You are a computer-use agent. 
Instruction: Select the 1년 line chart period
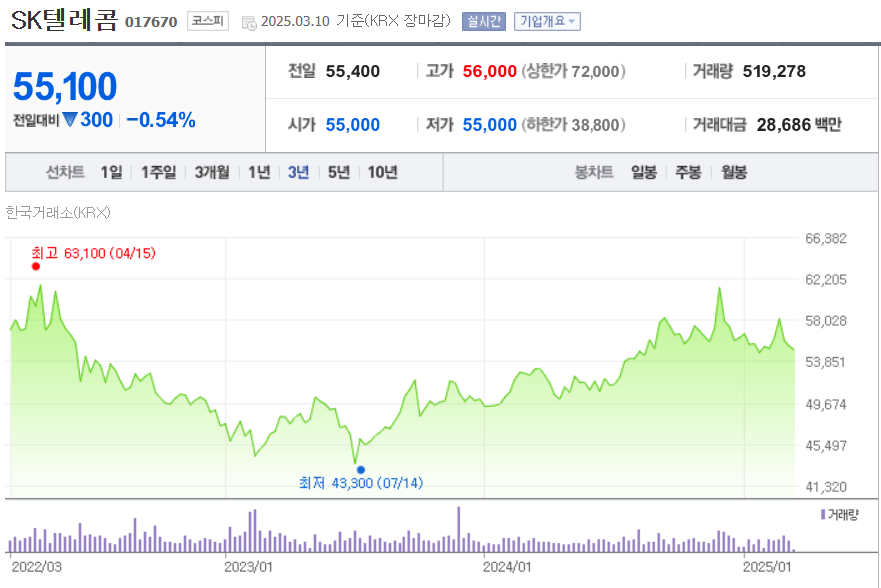[259, 172]
